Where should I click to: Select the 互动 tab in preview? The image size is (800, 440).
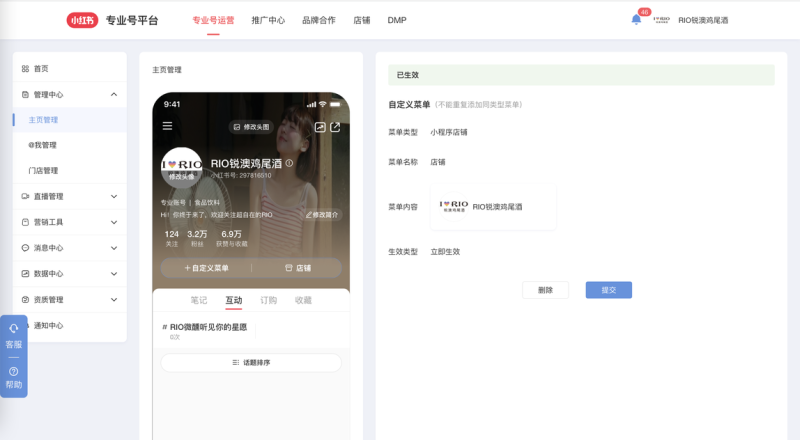coord(234,300)
